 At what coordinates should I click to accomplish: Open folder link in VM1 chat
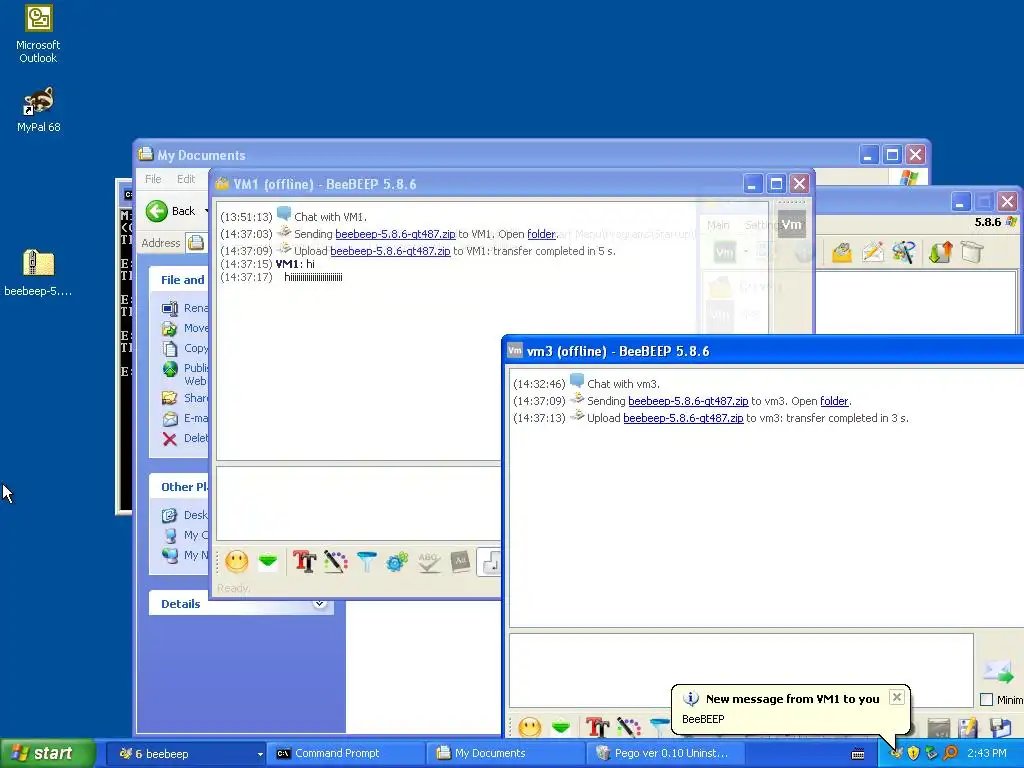click(541, 234)
